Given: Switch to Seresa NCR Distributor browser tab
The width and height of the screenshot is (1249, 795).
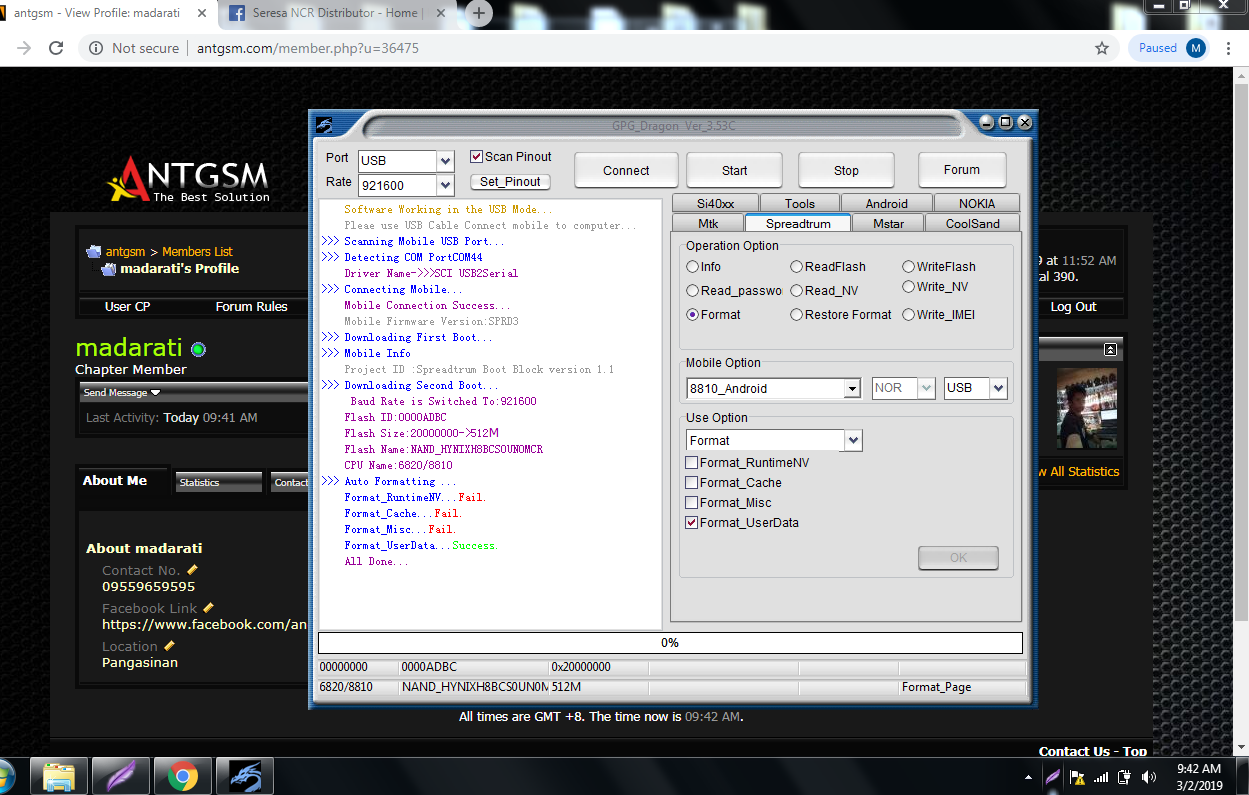Looking at the screenshot, I should (x=339, y=13).
